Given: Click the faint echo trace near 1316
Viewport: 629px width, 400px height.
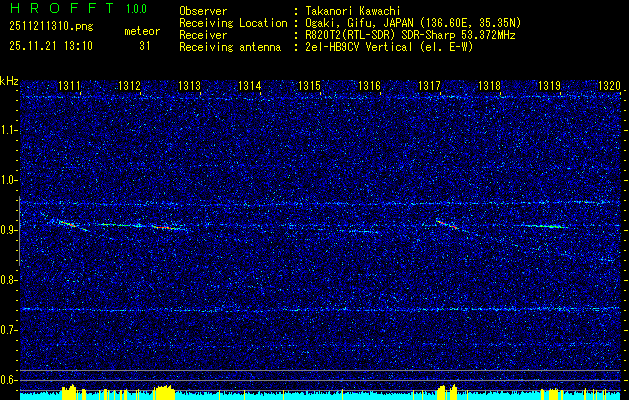Looking at the screenshot, I should tap(363, 231).
